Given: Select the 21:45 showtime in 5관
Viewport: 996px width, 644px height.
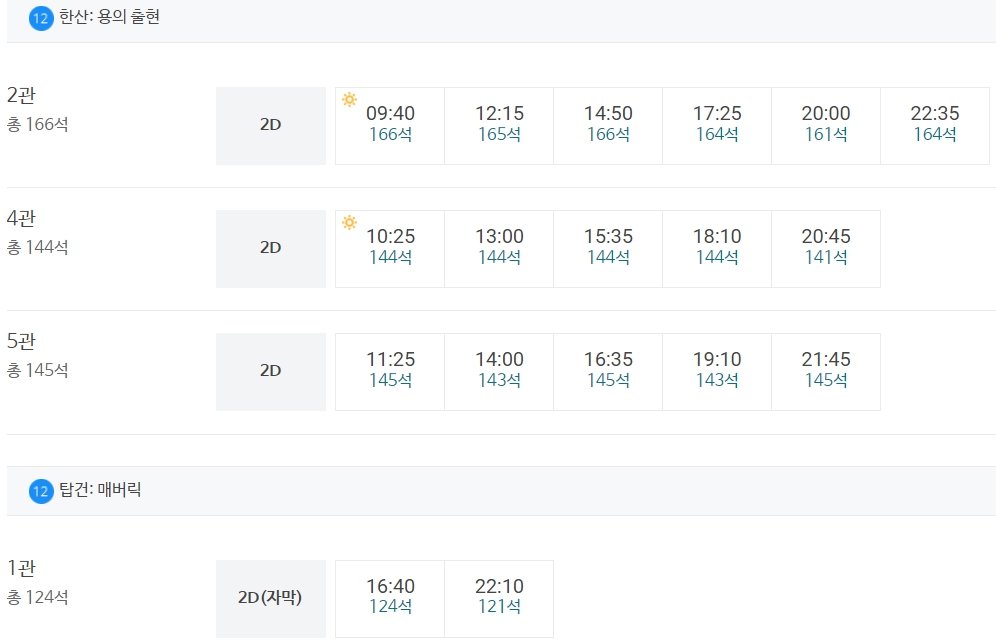Looking at the screenshot, I should (x=826, y=371).
